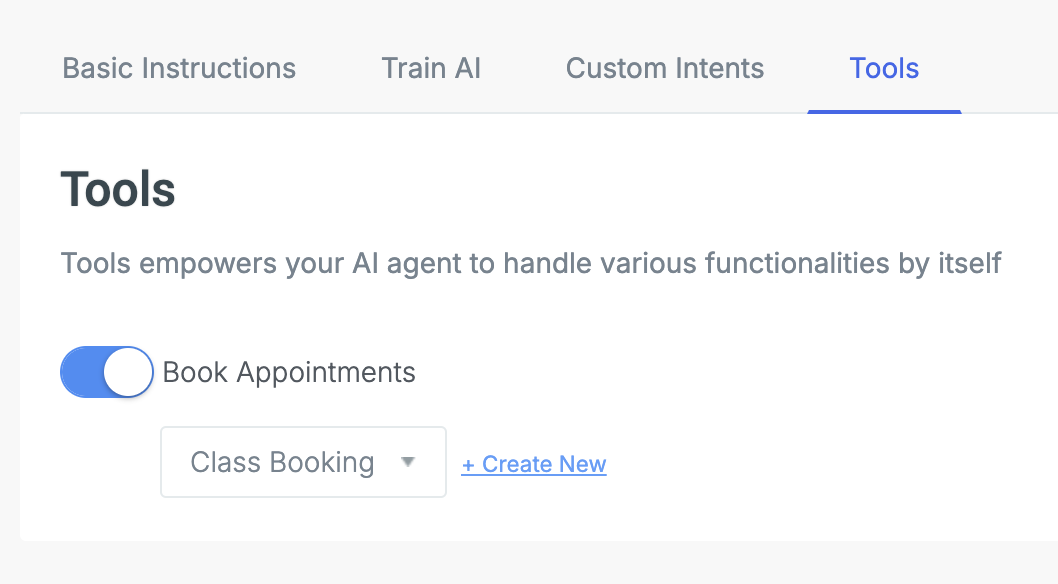Disable the Book Appointments toggle
Screen dimensions: 1058x584
pyautogui.click(x=107, y=373)
